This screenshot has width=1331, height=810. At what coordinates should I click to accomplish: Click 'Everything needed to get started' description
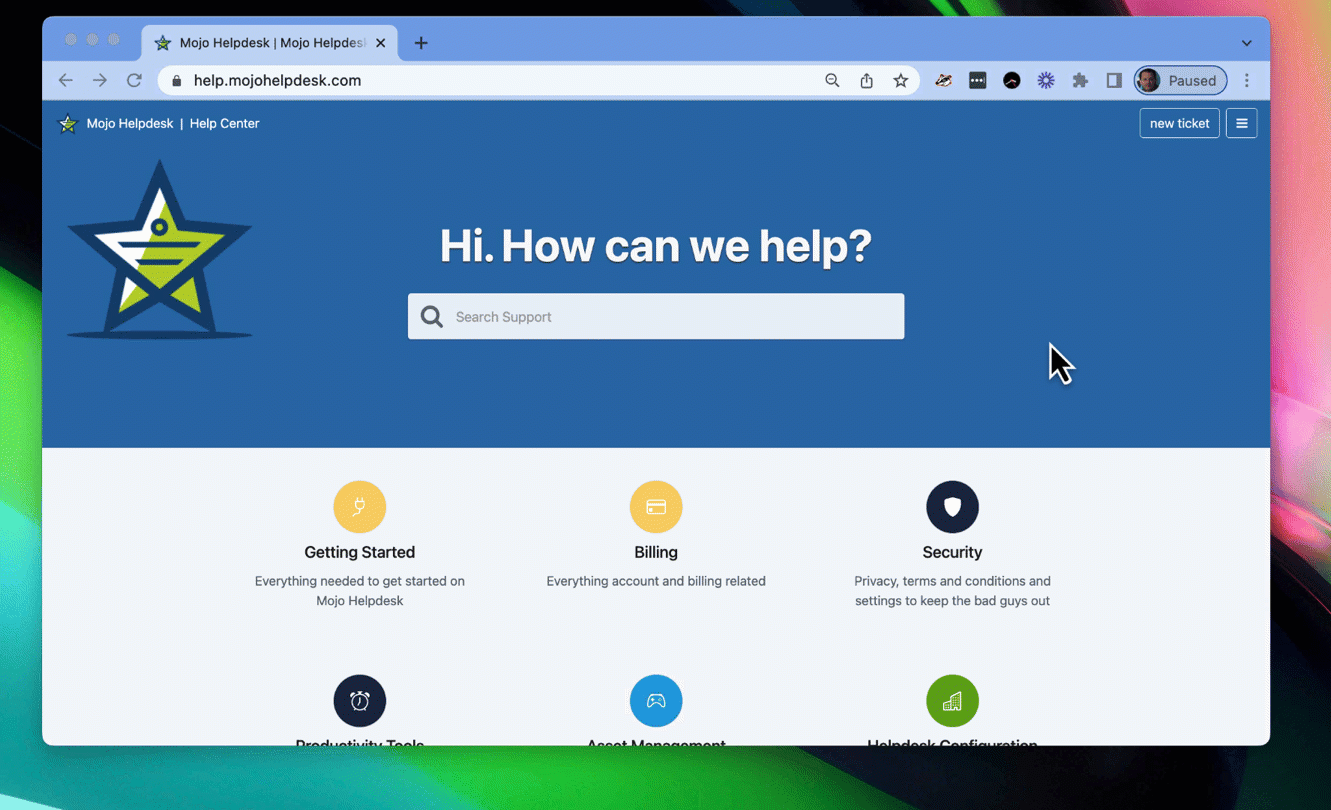360,591
